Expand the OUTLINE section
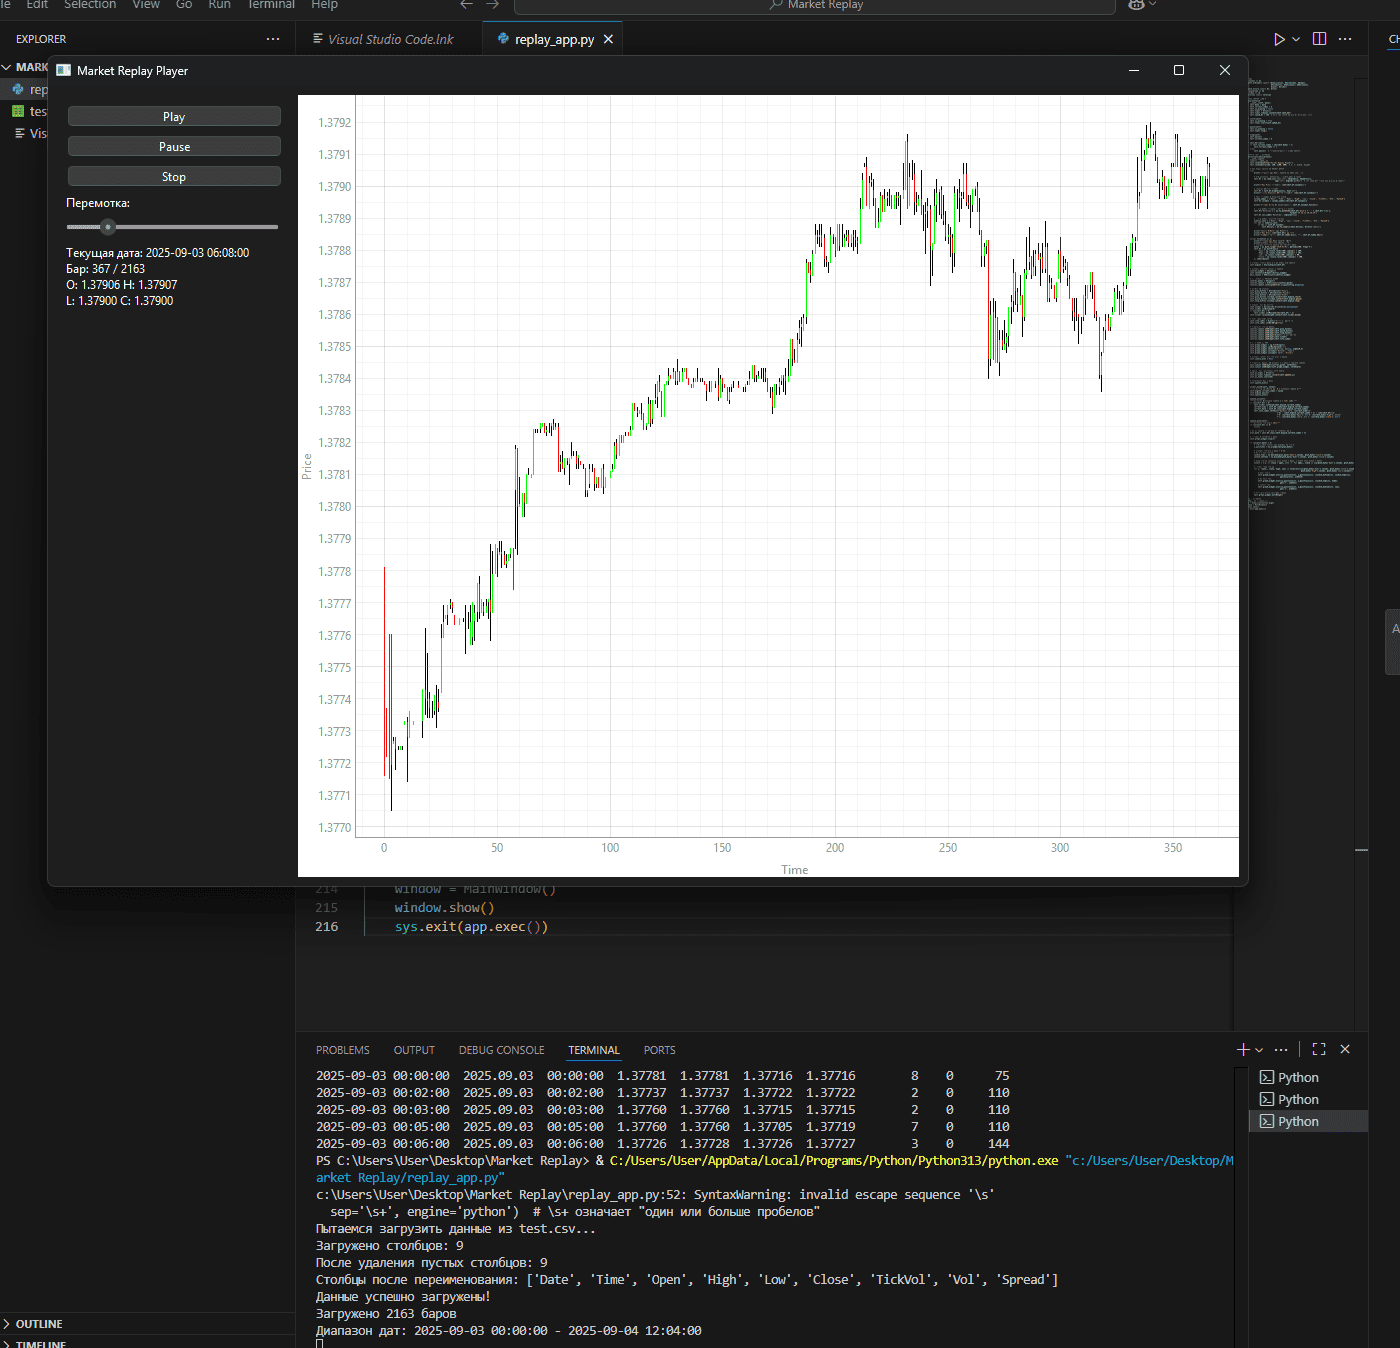The width and height of the screenshot is (1400, 1348). (38, 1324)
